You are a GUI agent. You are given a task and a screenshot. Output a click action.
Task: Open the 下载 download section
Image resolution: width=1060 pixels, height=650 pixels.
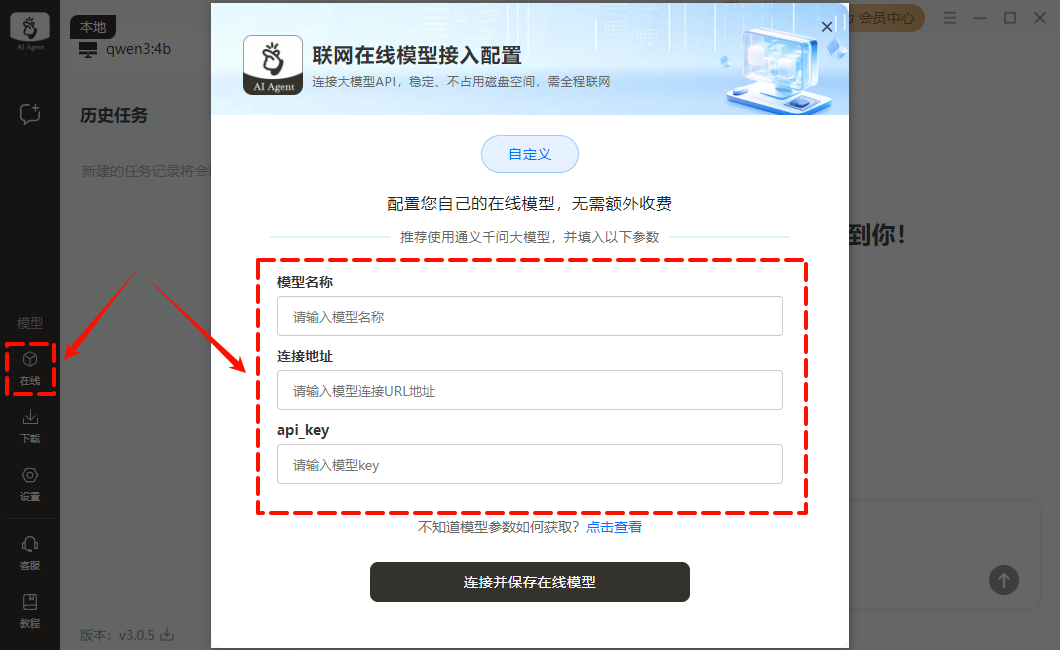click(30, 426)
